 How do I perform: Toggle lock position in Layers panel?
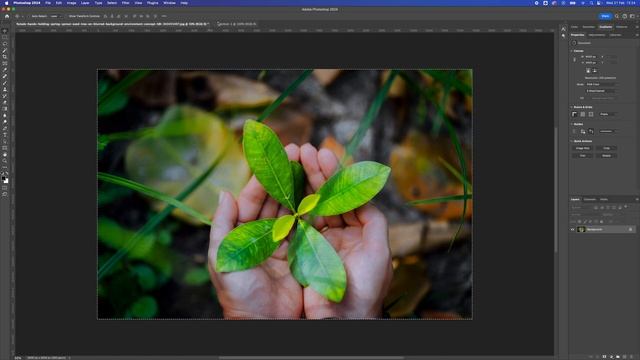pyautogui.click(x=590, y=221)
